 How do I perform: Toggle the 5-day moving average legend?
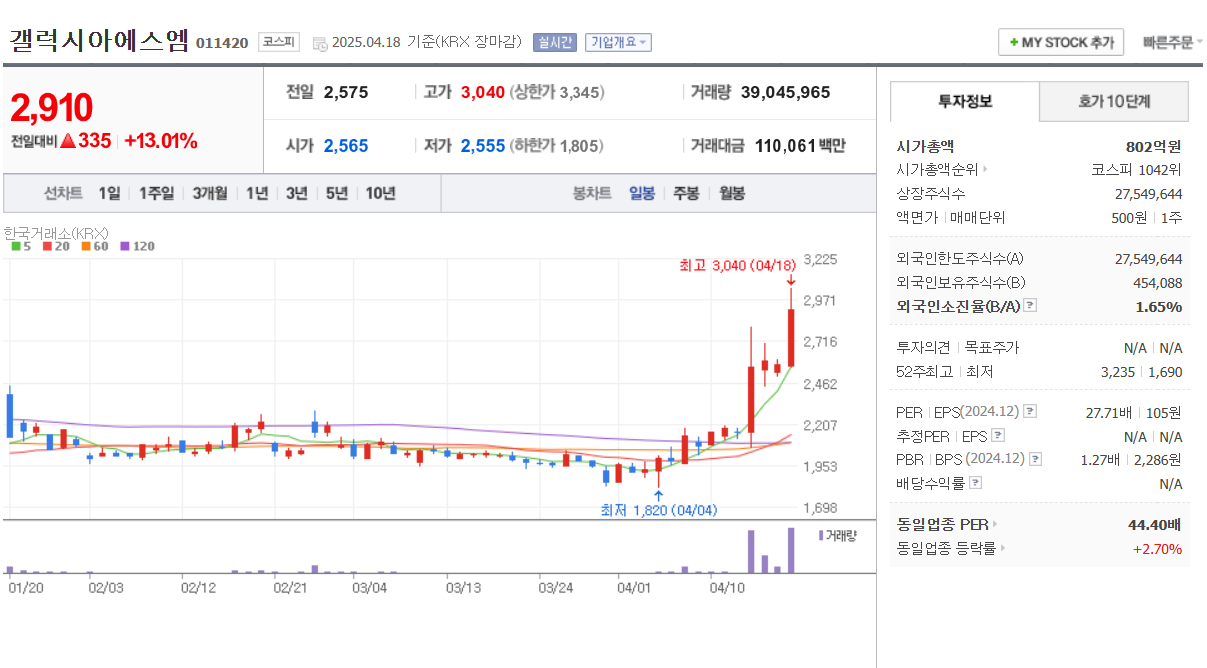(16, 245)
